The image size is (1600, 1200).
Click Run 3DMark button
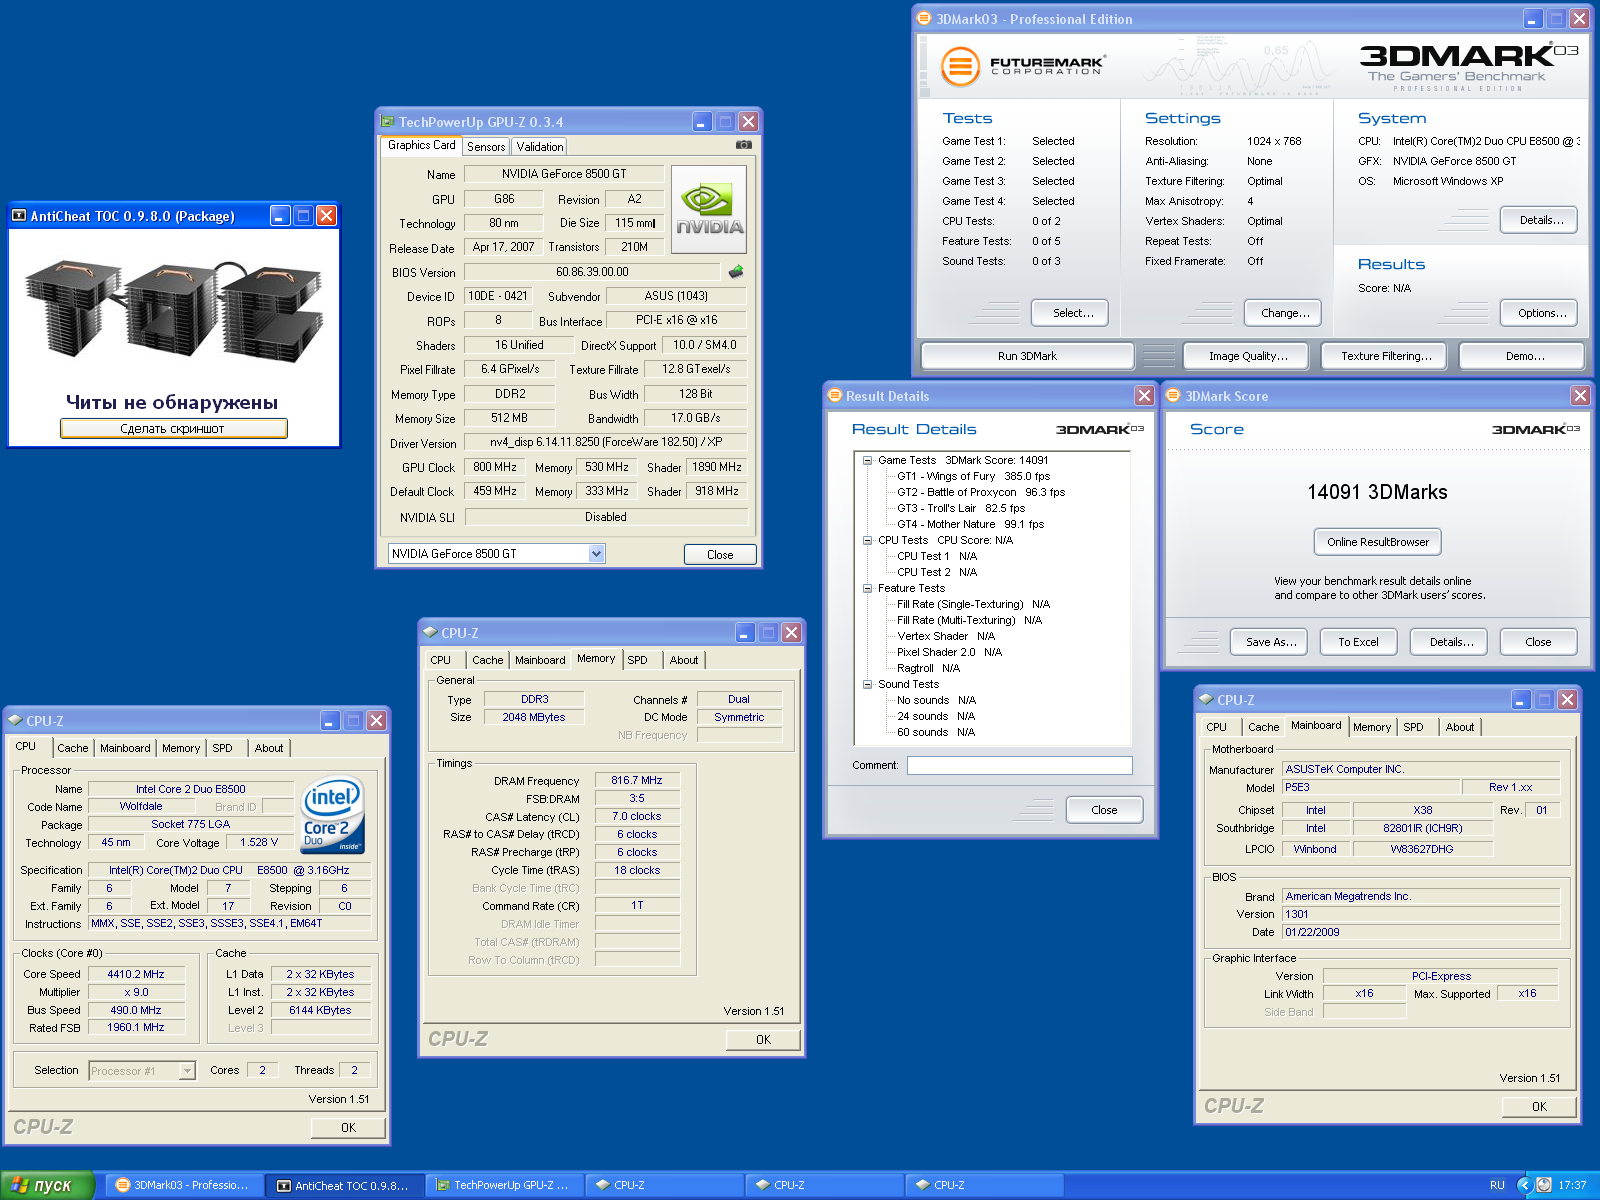click(x=1027, y=356)
